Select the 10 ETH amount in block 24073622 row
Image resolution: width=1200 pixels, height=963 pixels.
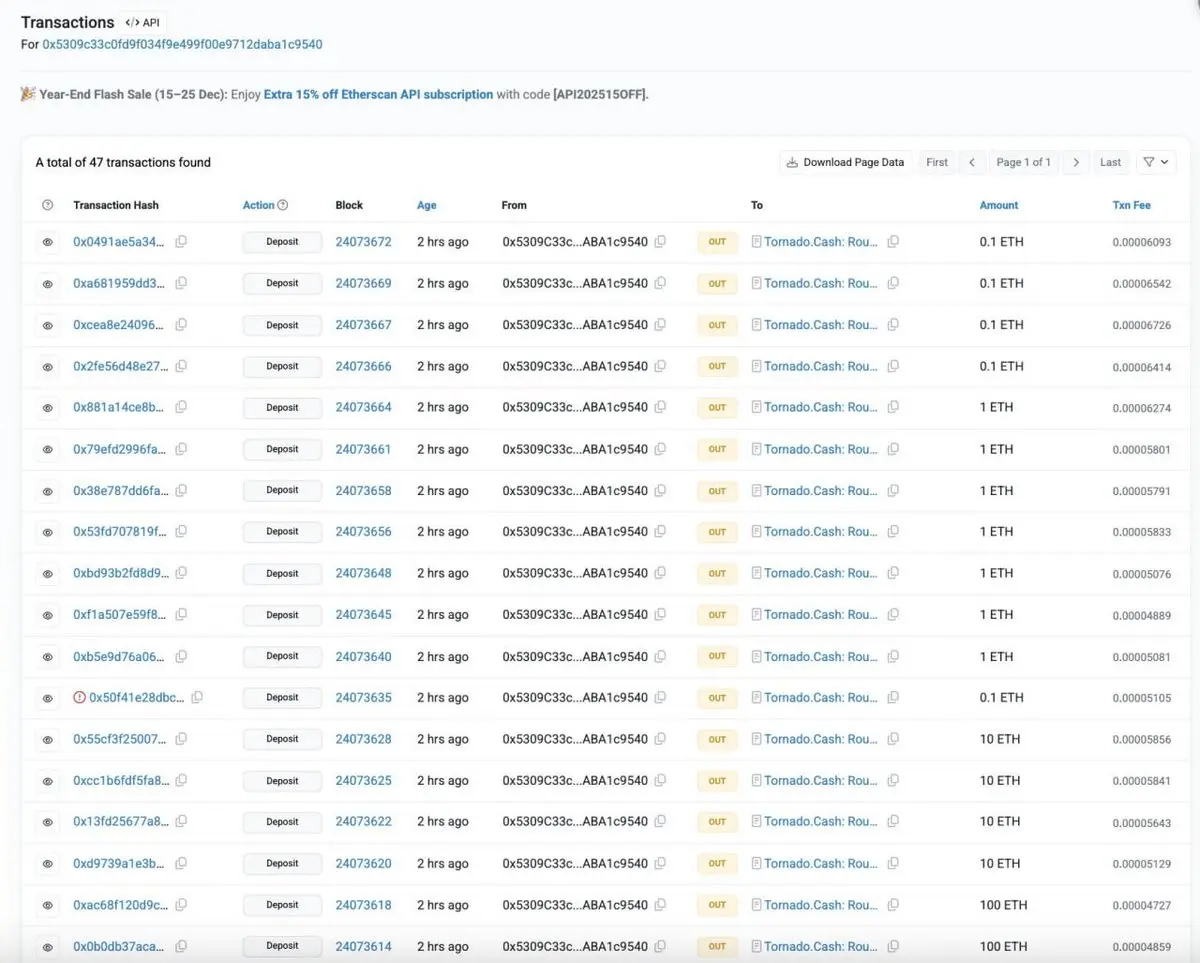click(x=1000, y=821)
